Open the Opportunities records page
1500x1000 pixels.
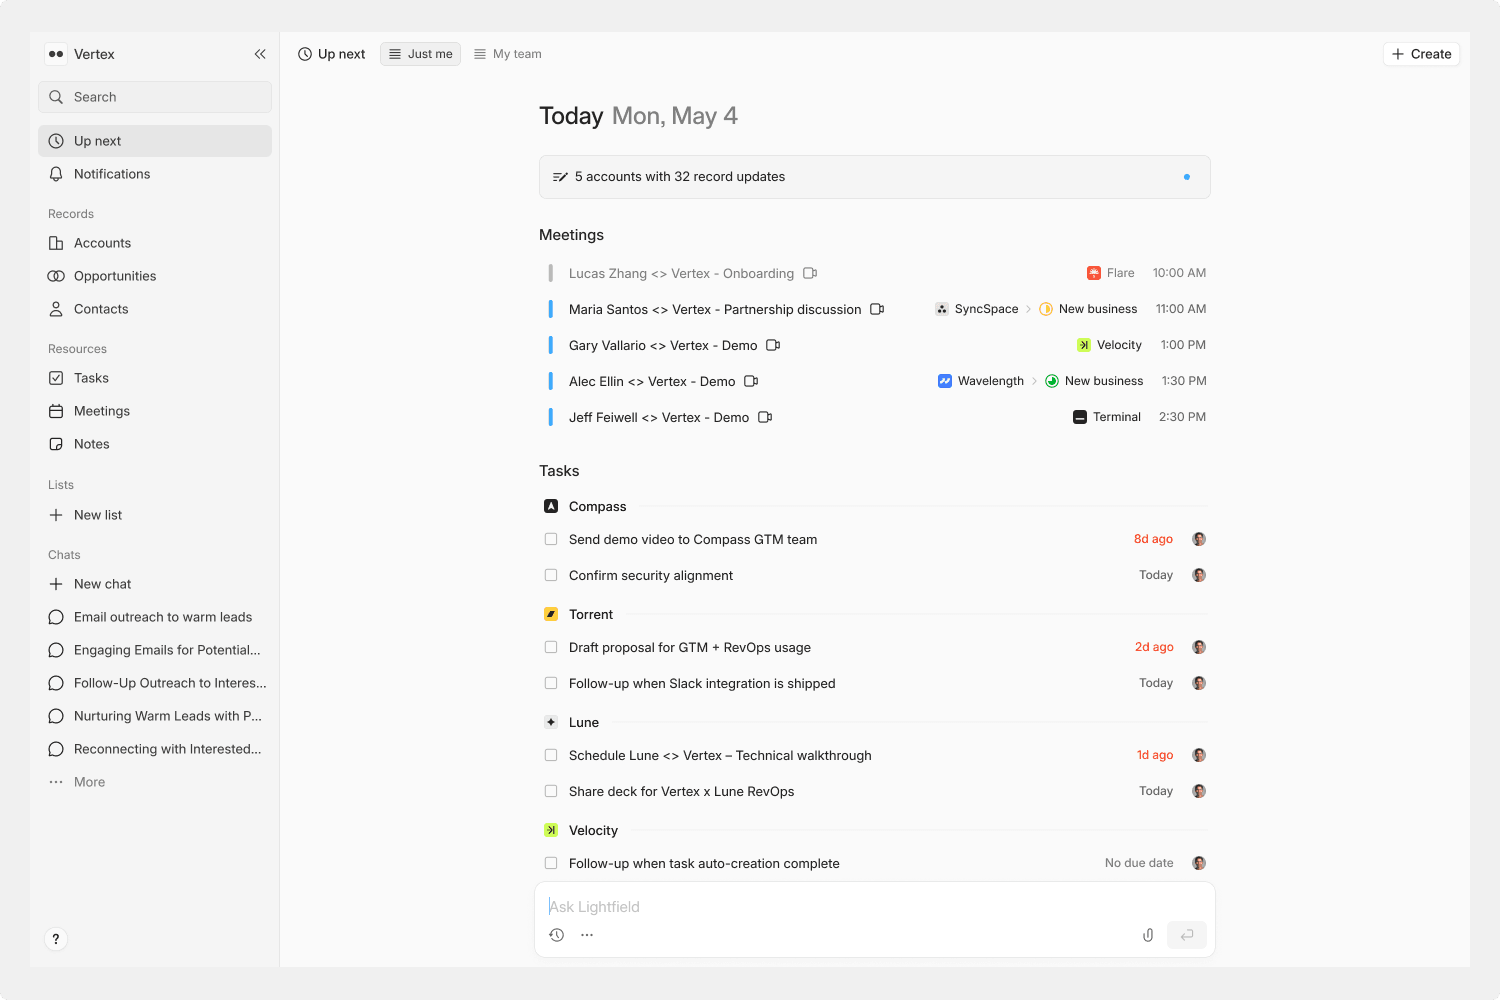[x=115, y=276]
